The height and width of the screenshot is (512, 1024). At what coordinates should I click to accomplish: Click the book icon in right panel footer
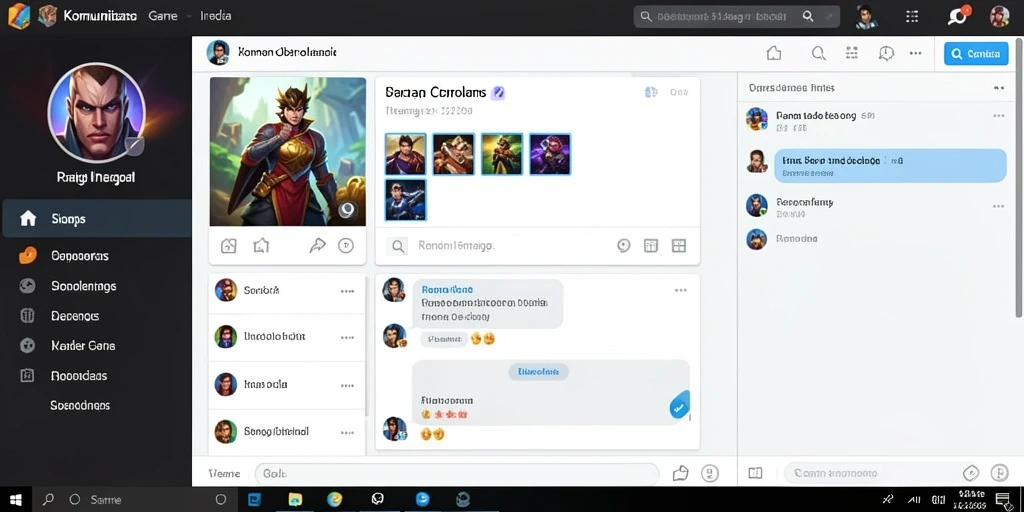(x=756, y=473)
